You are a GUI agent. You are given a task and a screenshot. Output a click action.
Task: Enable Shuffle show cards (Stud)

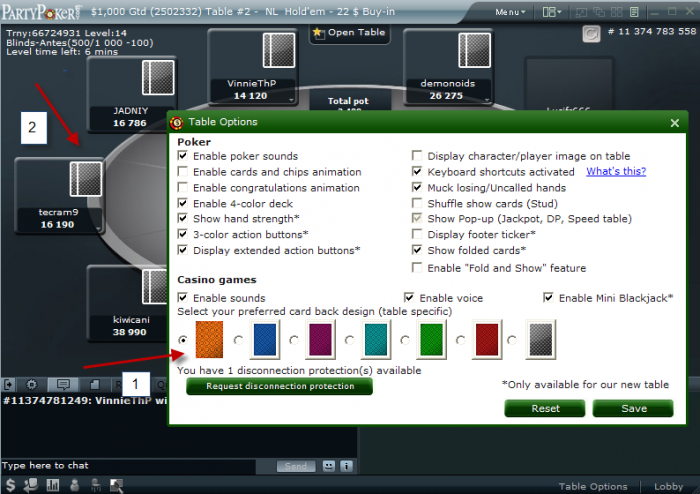tap(417, 203)
